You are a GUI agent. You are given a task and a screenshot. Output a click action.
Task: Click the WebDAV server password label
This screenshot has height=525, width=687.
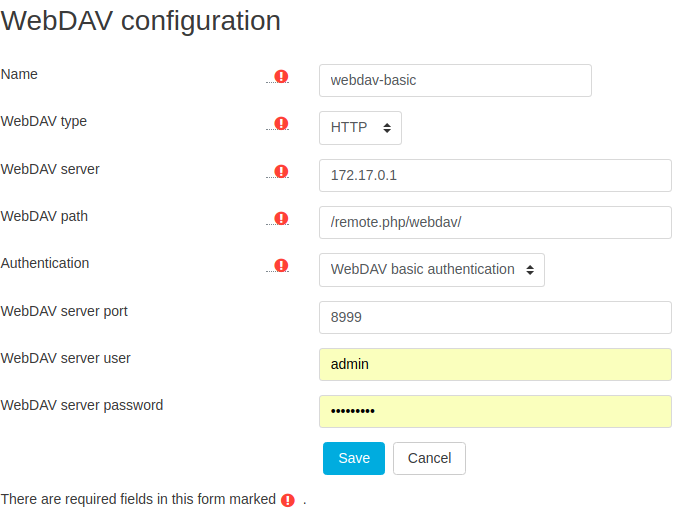pos(82,405)
